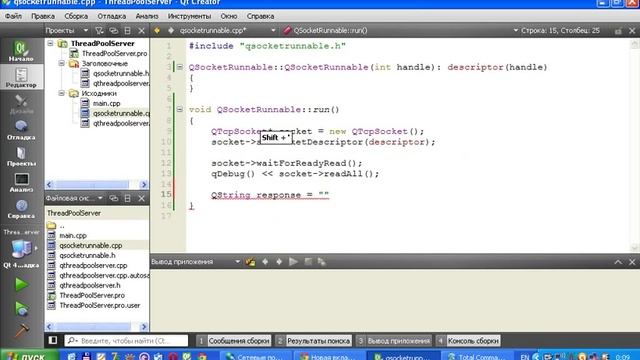Go to next item in output pane
640x360 pixels.
tap(279, 262)
